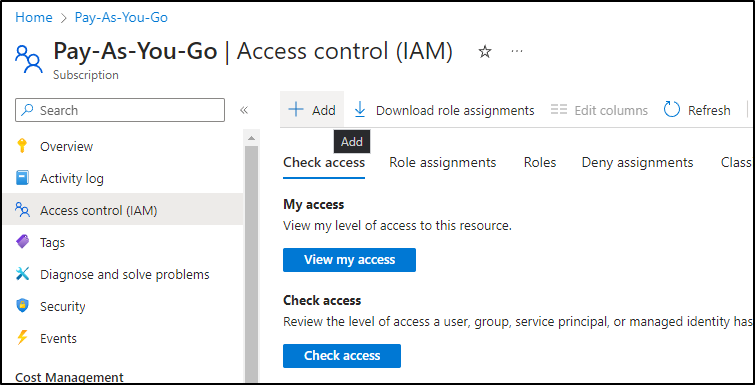Open the ellipsis more options menu
Image resolution: width=755 pixels, height=385 pixels.
pos(517,51)
